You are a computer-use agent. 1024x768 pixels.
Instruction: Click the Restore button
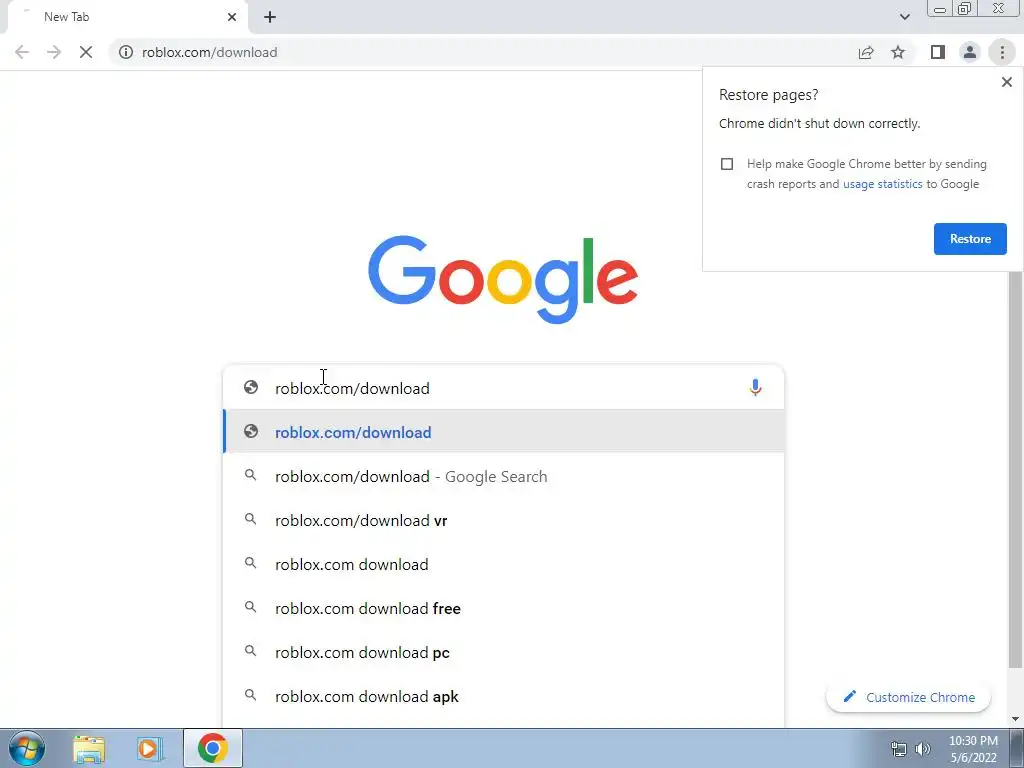pos(970,239)
